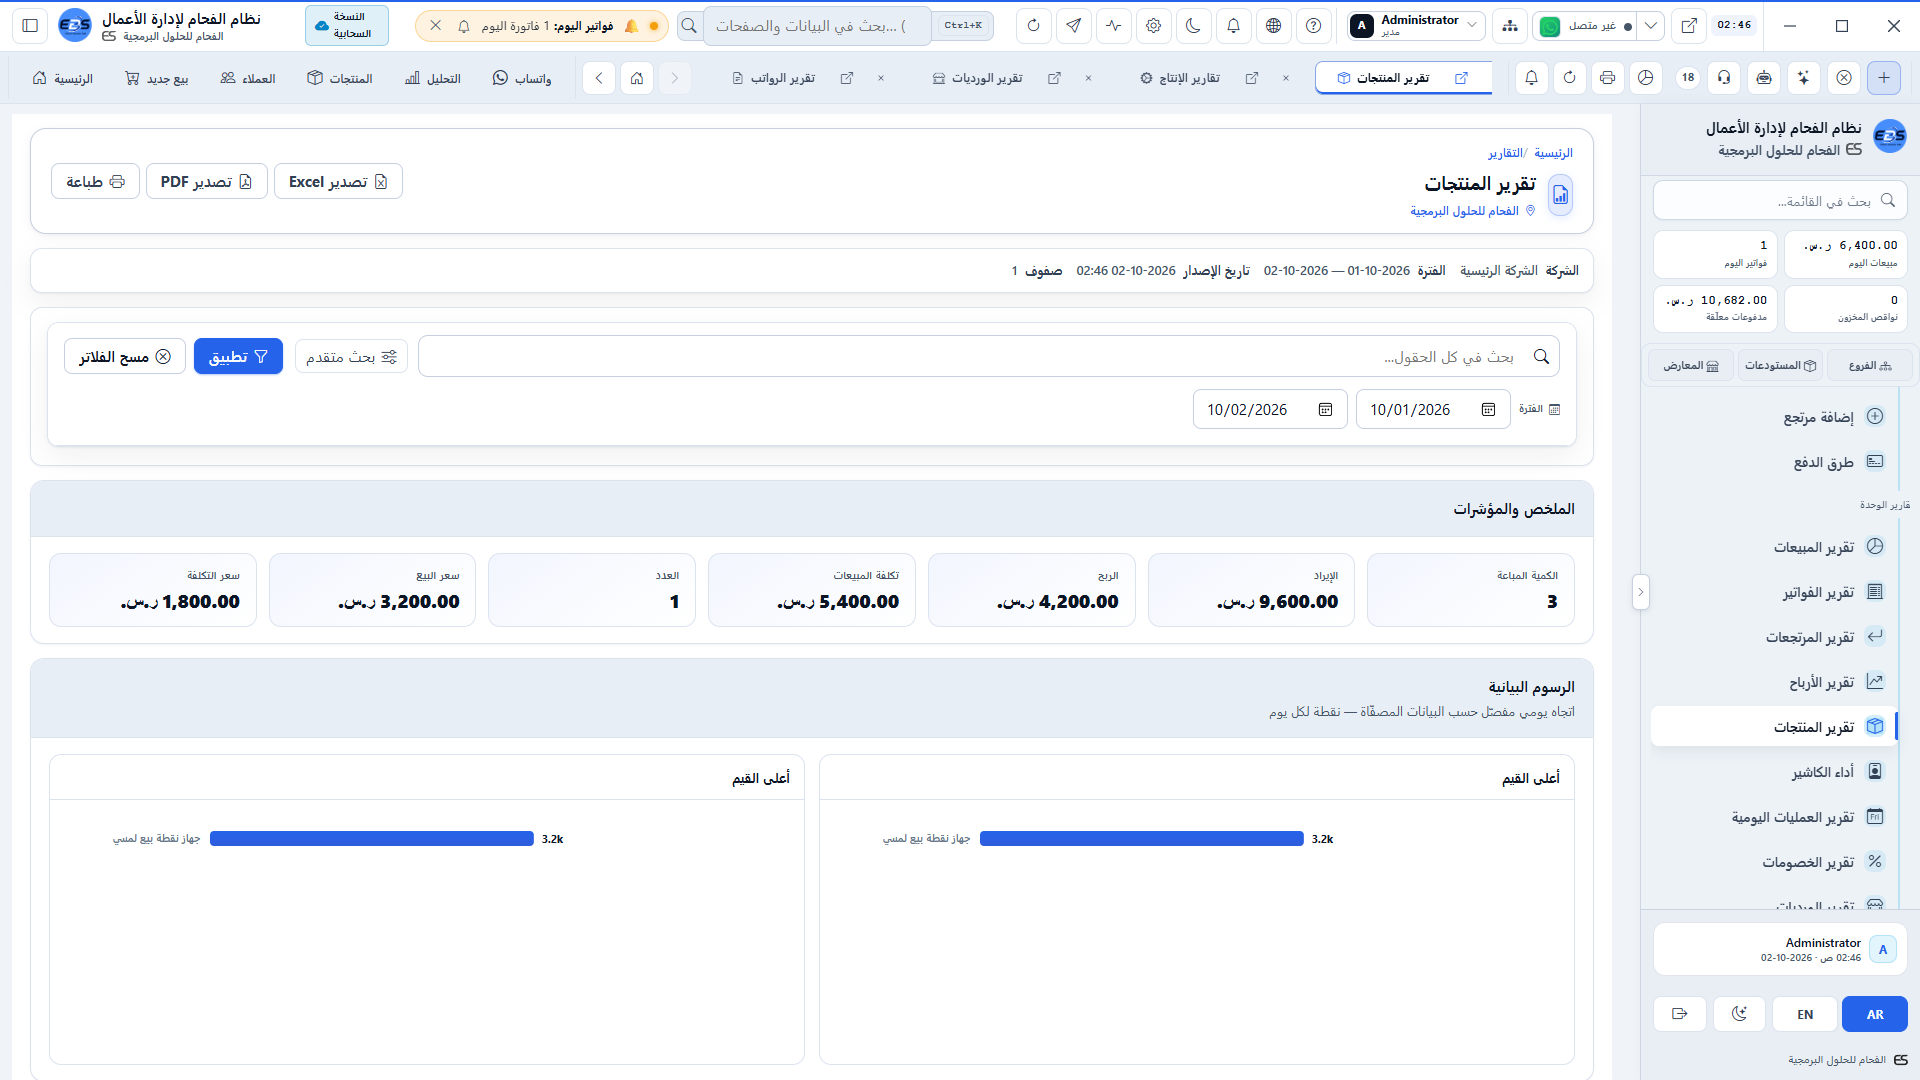
Task: Open تقرير المبيعات in sidebar
Action: (x=1774, y=547)
